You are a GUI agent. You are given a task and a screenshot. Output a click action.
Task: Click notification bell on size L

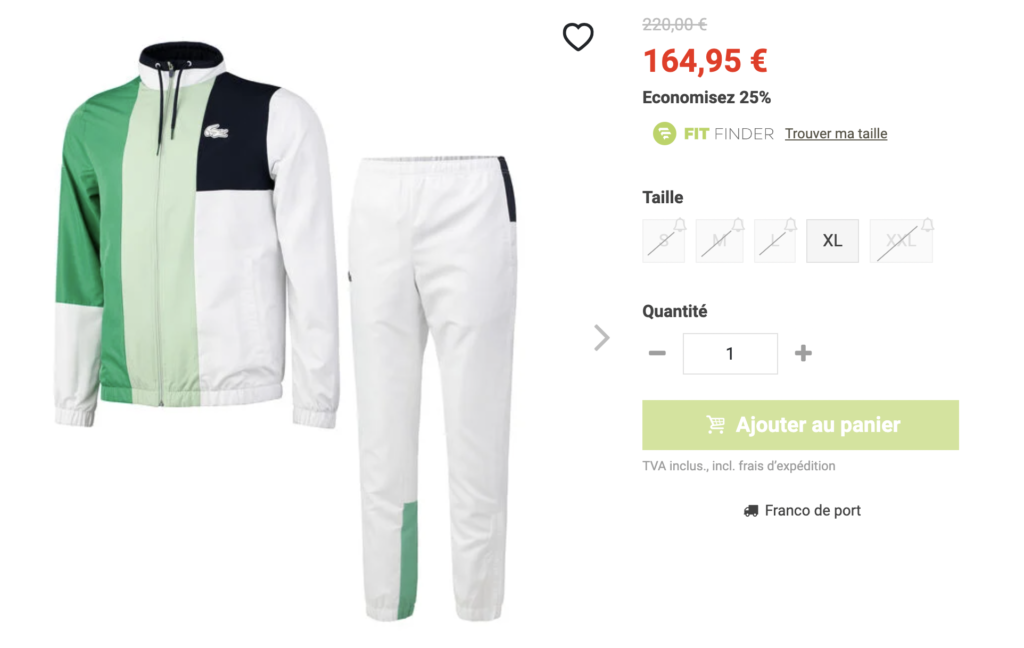pos(790,225)
